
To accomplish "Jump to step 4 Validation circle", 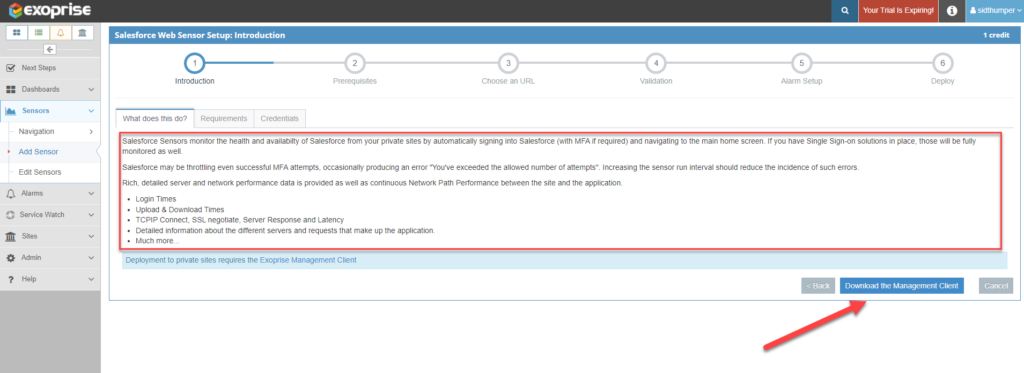I will click(x=656, y=63).
